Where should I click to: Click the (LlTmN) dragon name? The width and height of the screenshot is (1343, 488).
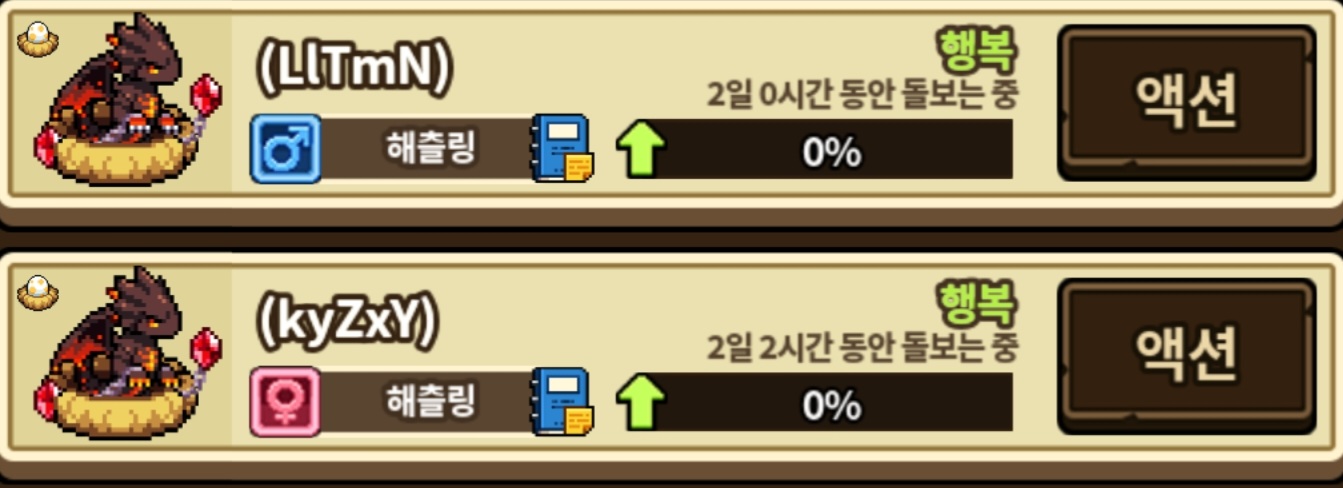(355, 67)
